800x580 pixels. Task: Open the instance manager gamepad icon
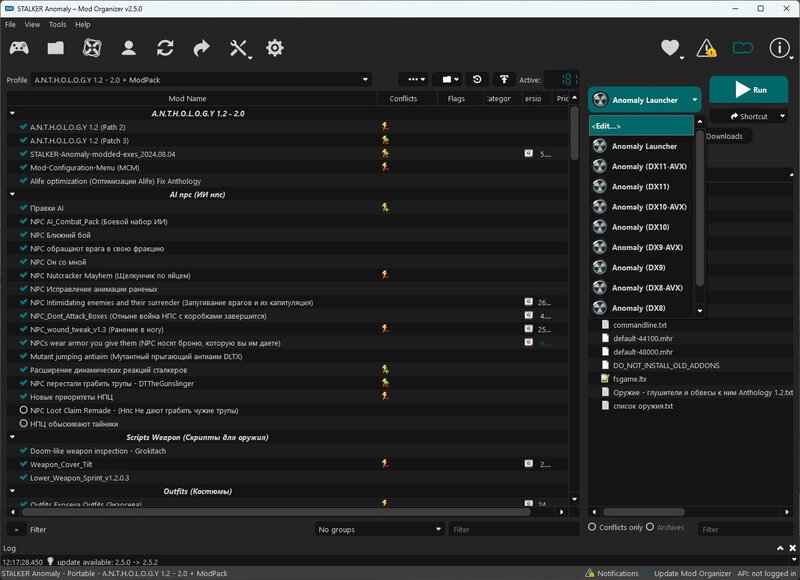pyautogui.click(x=19, y=48)
